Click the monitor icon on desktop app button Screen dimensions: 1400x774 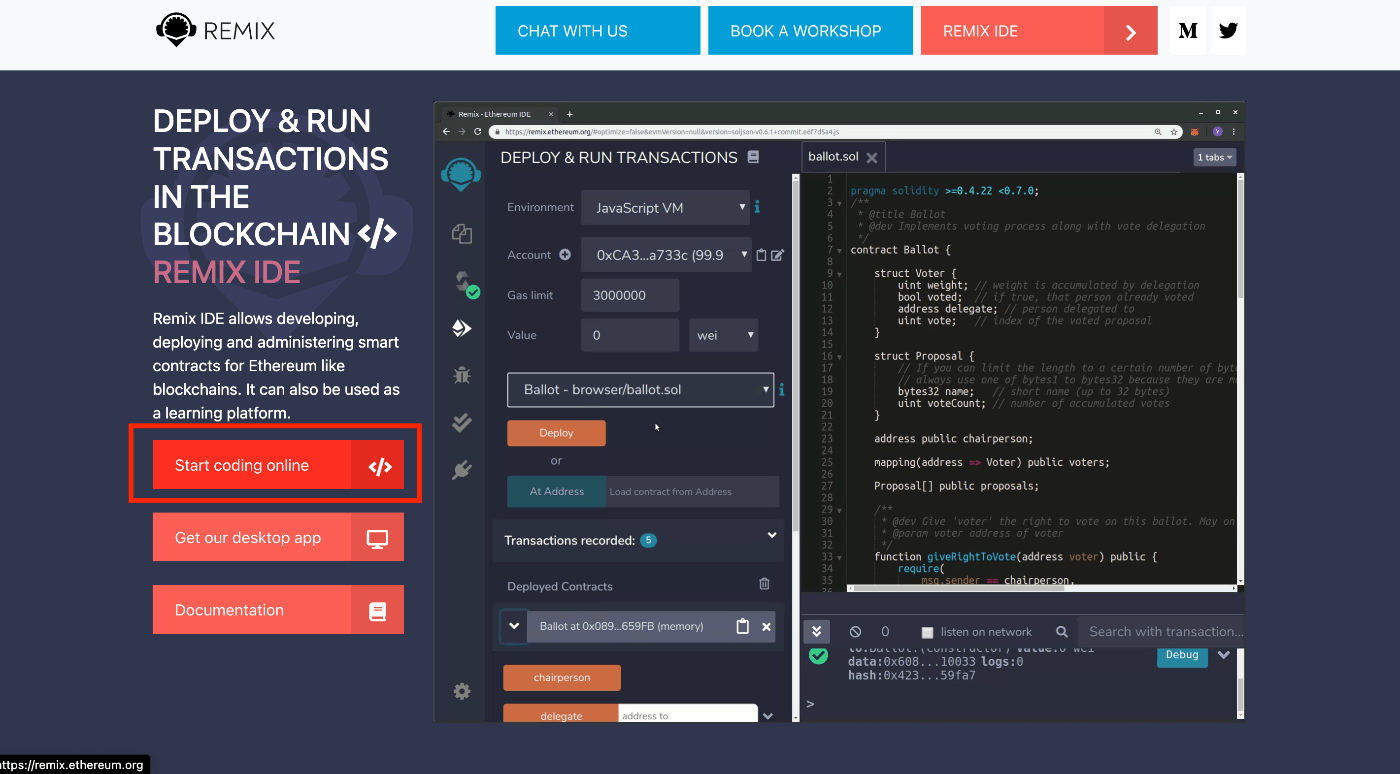[377, 538]
